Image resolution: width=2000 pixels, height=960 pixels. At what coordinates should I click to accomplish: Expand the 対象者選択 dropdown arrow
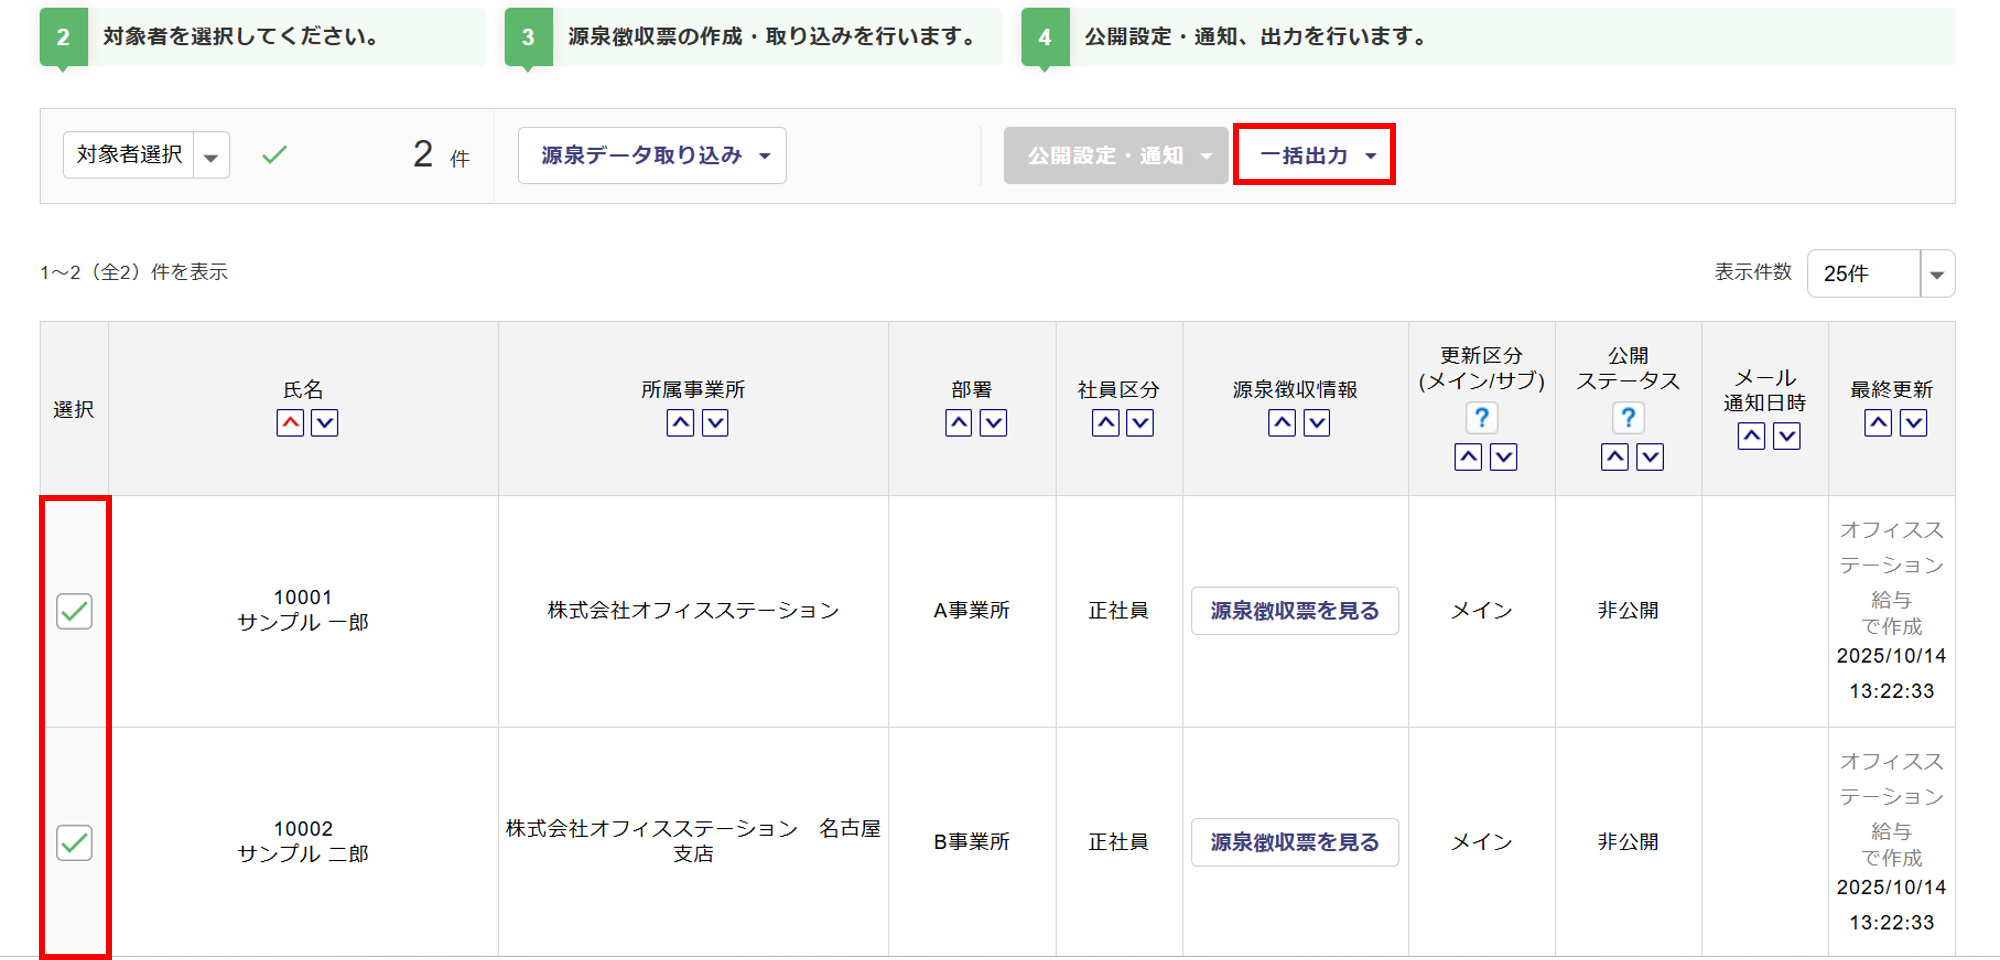pyautogui.click(x=211, y=156)
